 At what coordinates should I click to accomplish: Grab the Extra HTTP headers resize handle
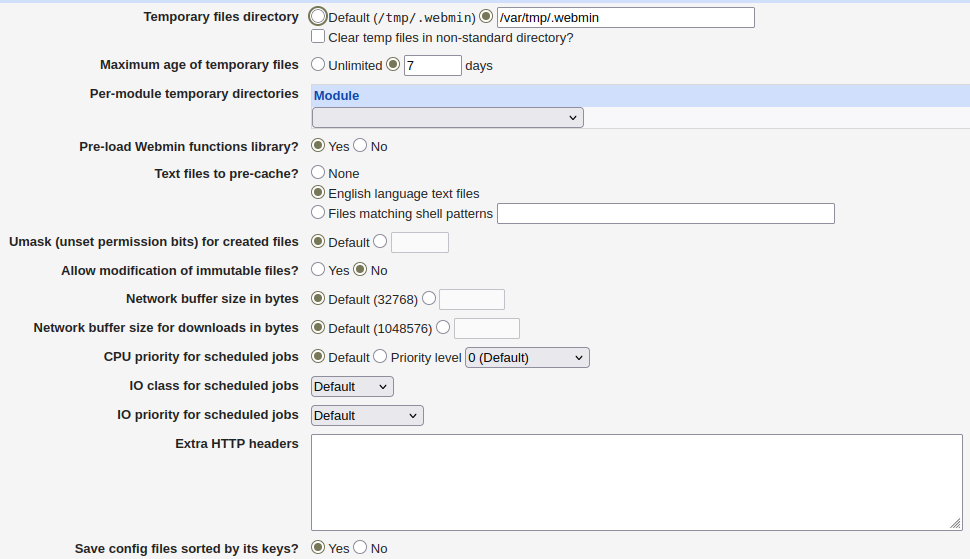[955, 523]
